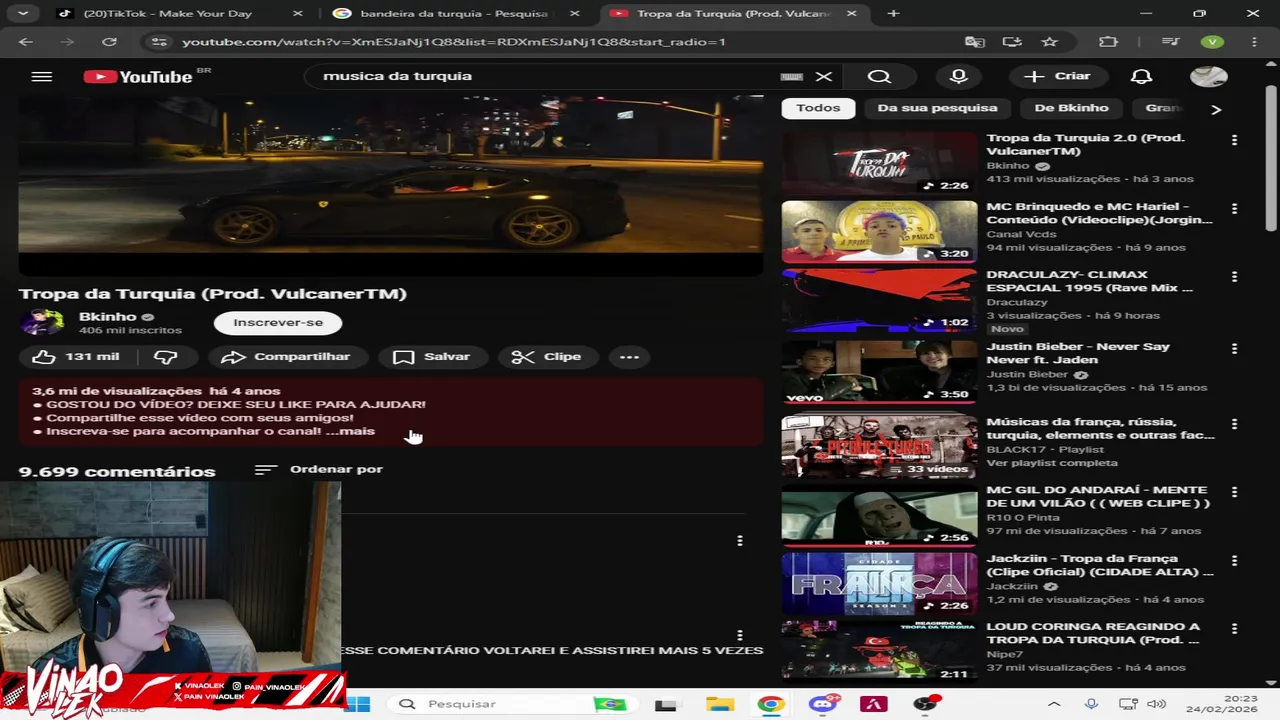The width and height of the screenshot is (1280, 720).
Task: Click the Justin Bieber Never Say Never thumbnail
Action: 879,372
